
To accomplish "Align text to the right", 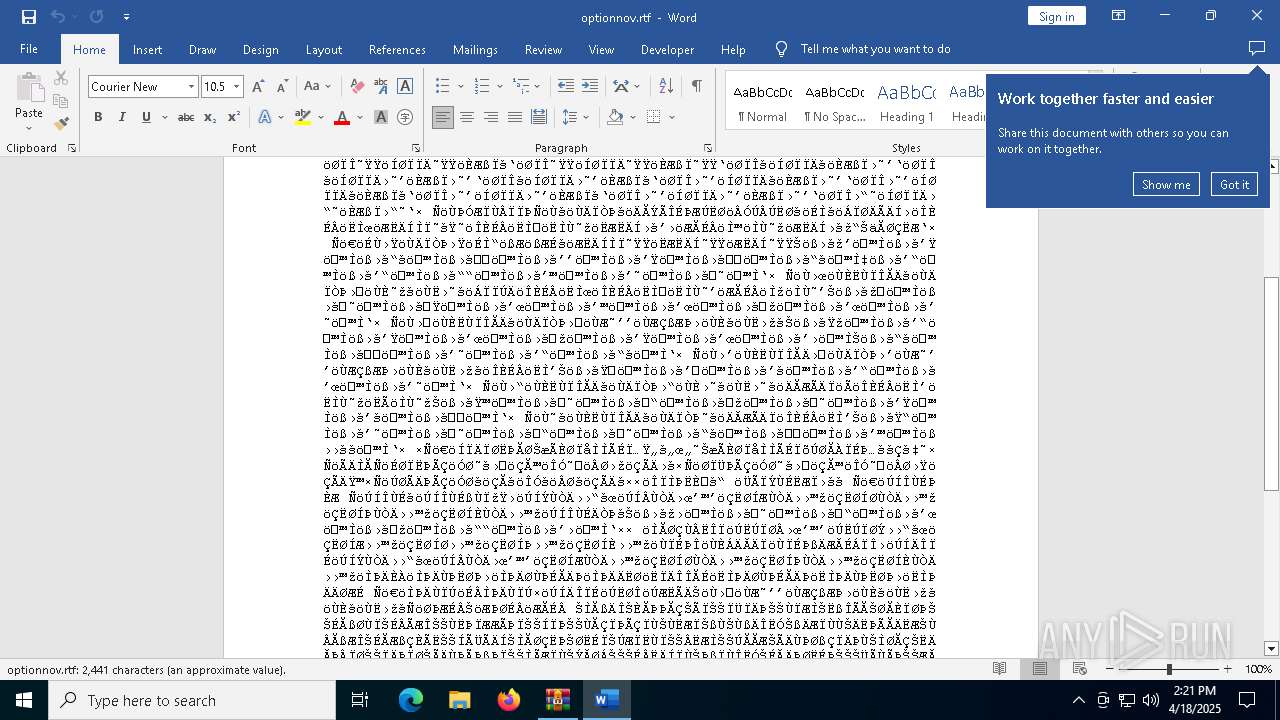I will [491, 117].
